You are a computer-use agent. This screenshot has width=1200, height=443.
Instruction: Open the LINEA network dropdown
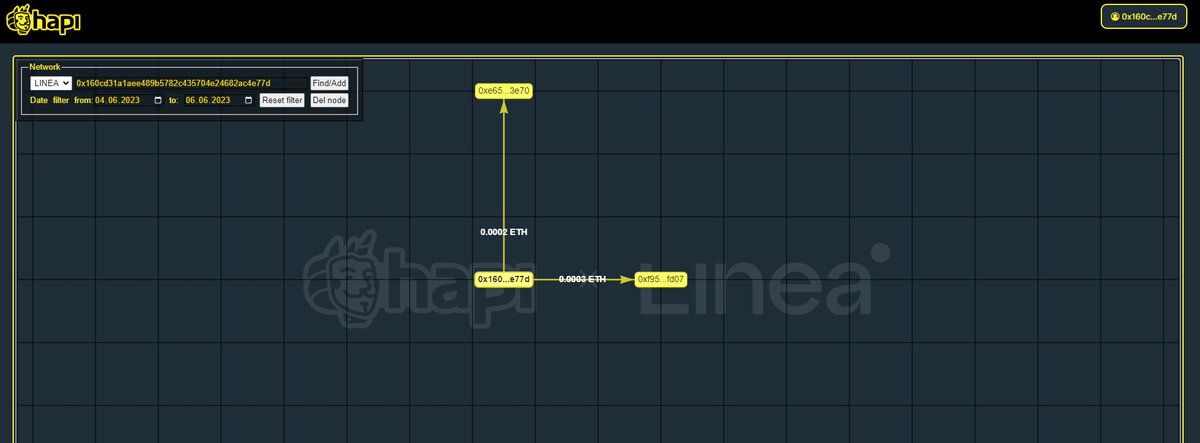[x=51, y=84]
